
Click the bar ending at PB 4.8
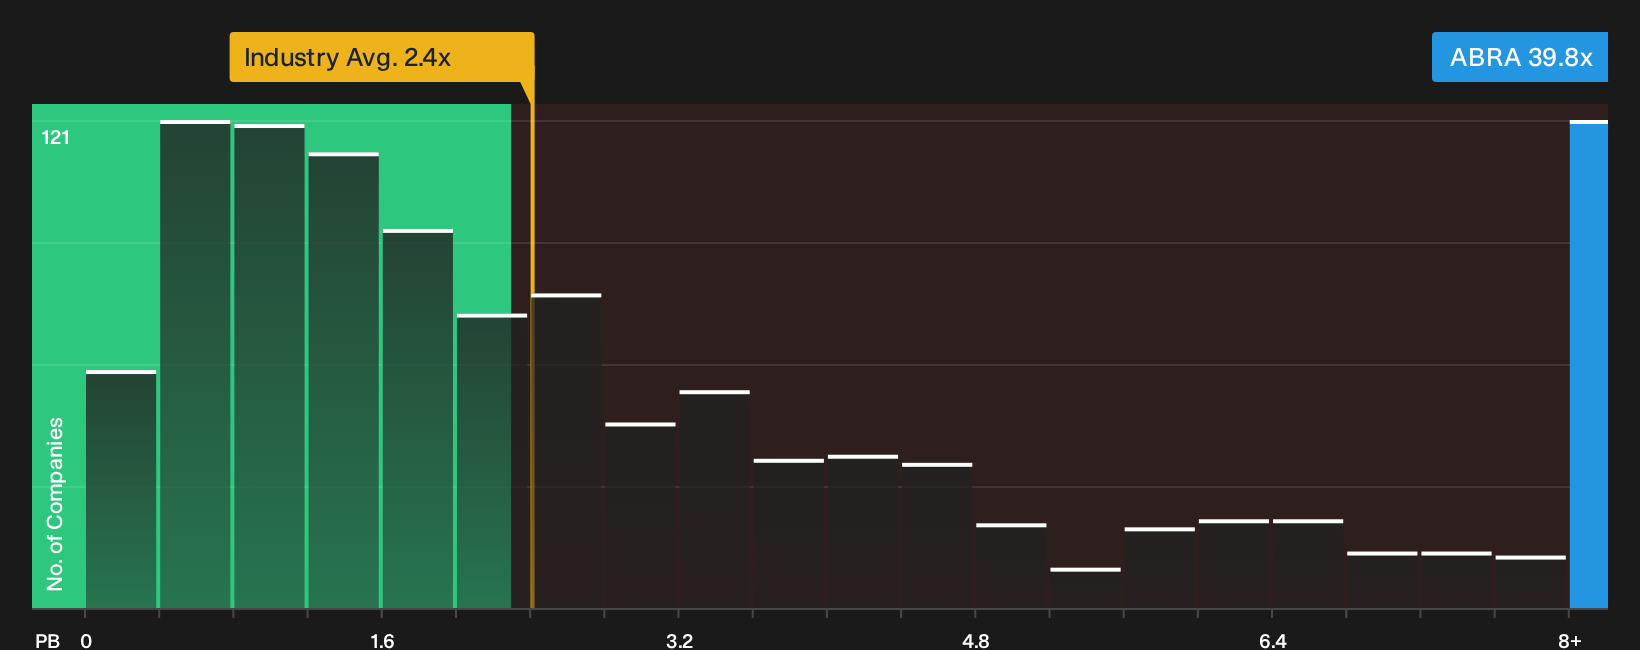pyautogui.click(x=937, y=536)
